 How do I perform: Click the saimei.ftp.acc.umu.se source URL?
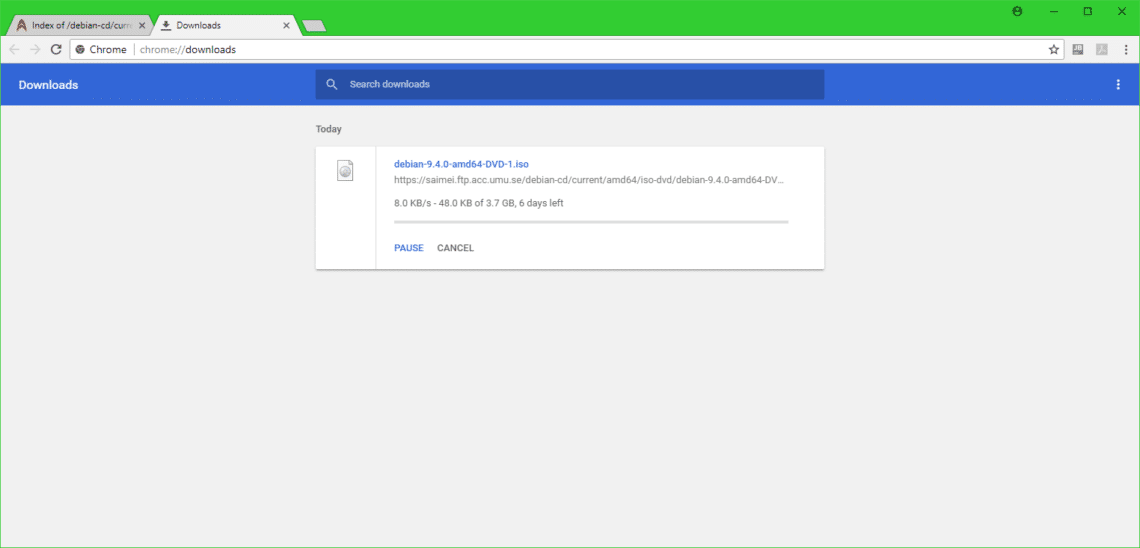(590, 180)
